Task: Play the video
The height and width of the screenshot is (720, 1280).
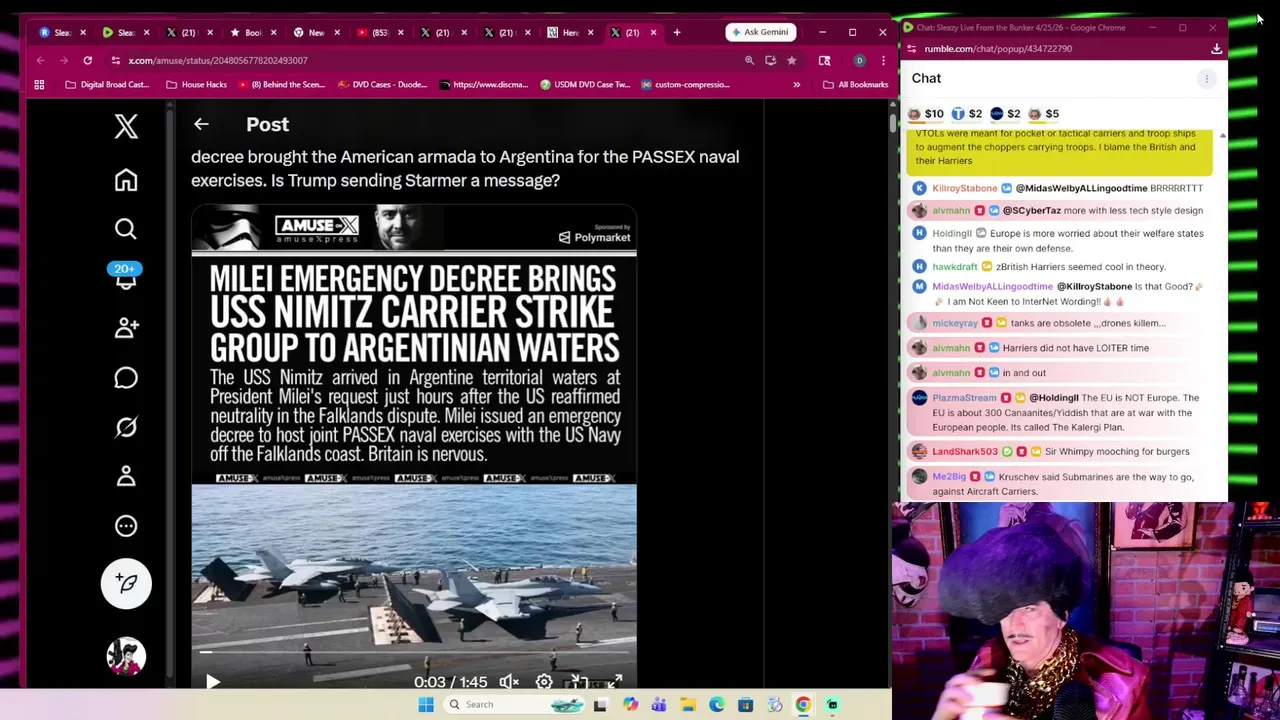Action: click(213, 682)
